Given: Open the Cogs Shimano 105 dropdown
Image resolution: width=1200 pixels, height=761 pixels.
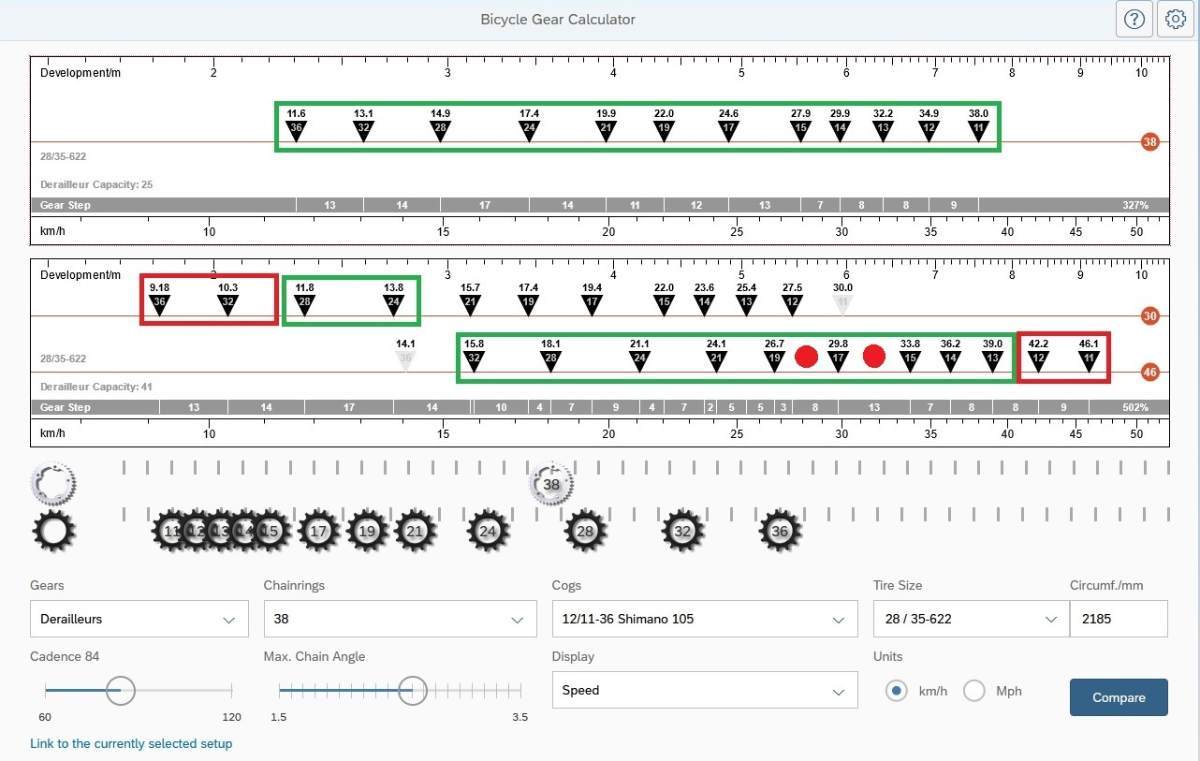Looking at the screenshot, I should [704, 619].
